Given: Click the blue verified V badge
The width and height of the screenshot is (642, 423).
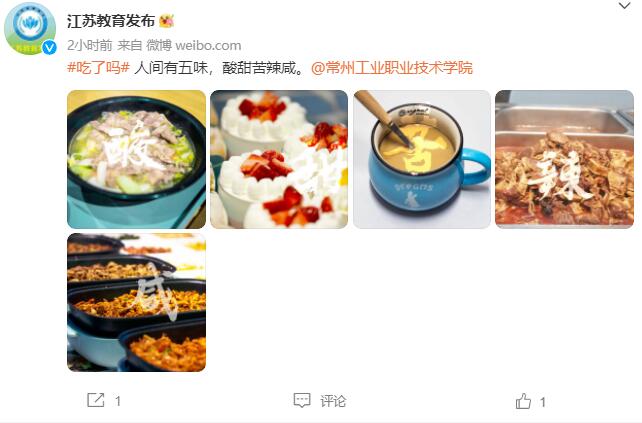Looking at the screenshot, I should click(50, 48).
